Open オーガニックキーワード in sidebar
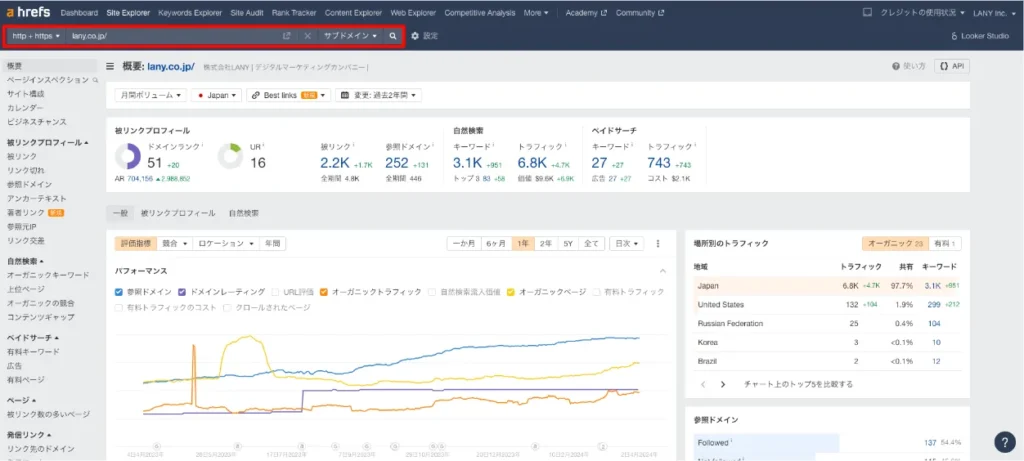Screen dimensions: 1024x461 pos(48,275)
